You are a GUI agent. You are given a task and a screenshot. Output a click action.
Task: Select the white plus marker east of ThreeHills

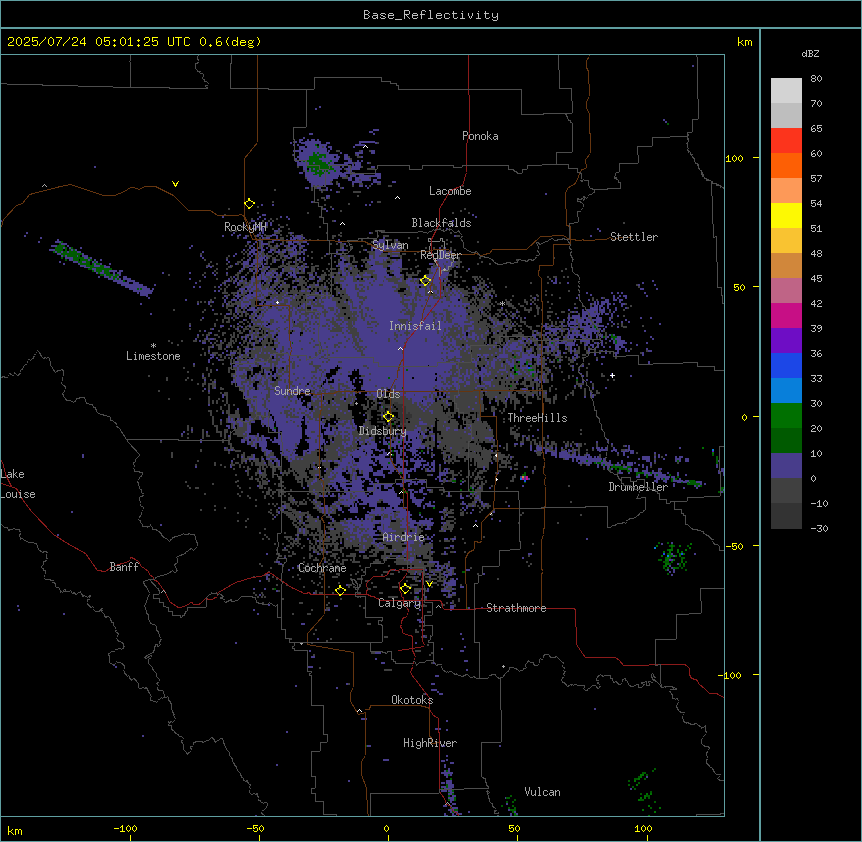pyautogui.click(x=612, y=376)
